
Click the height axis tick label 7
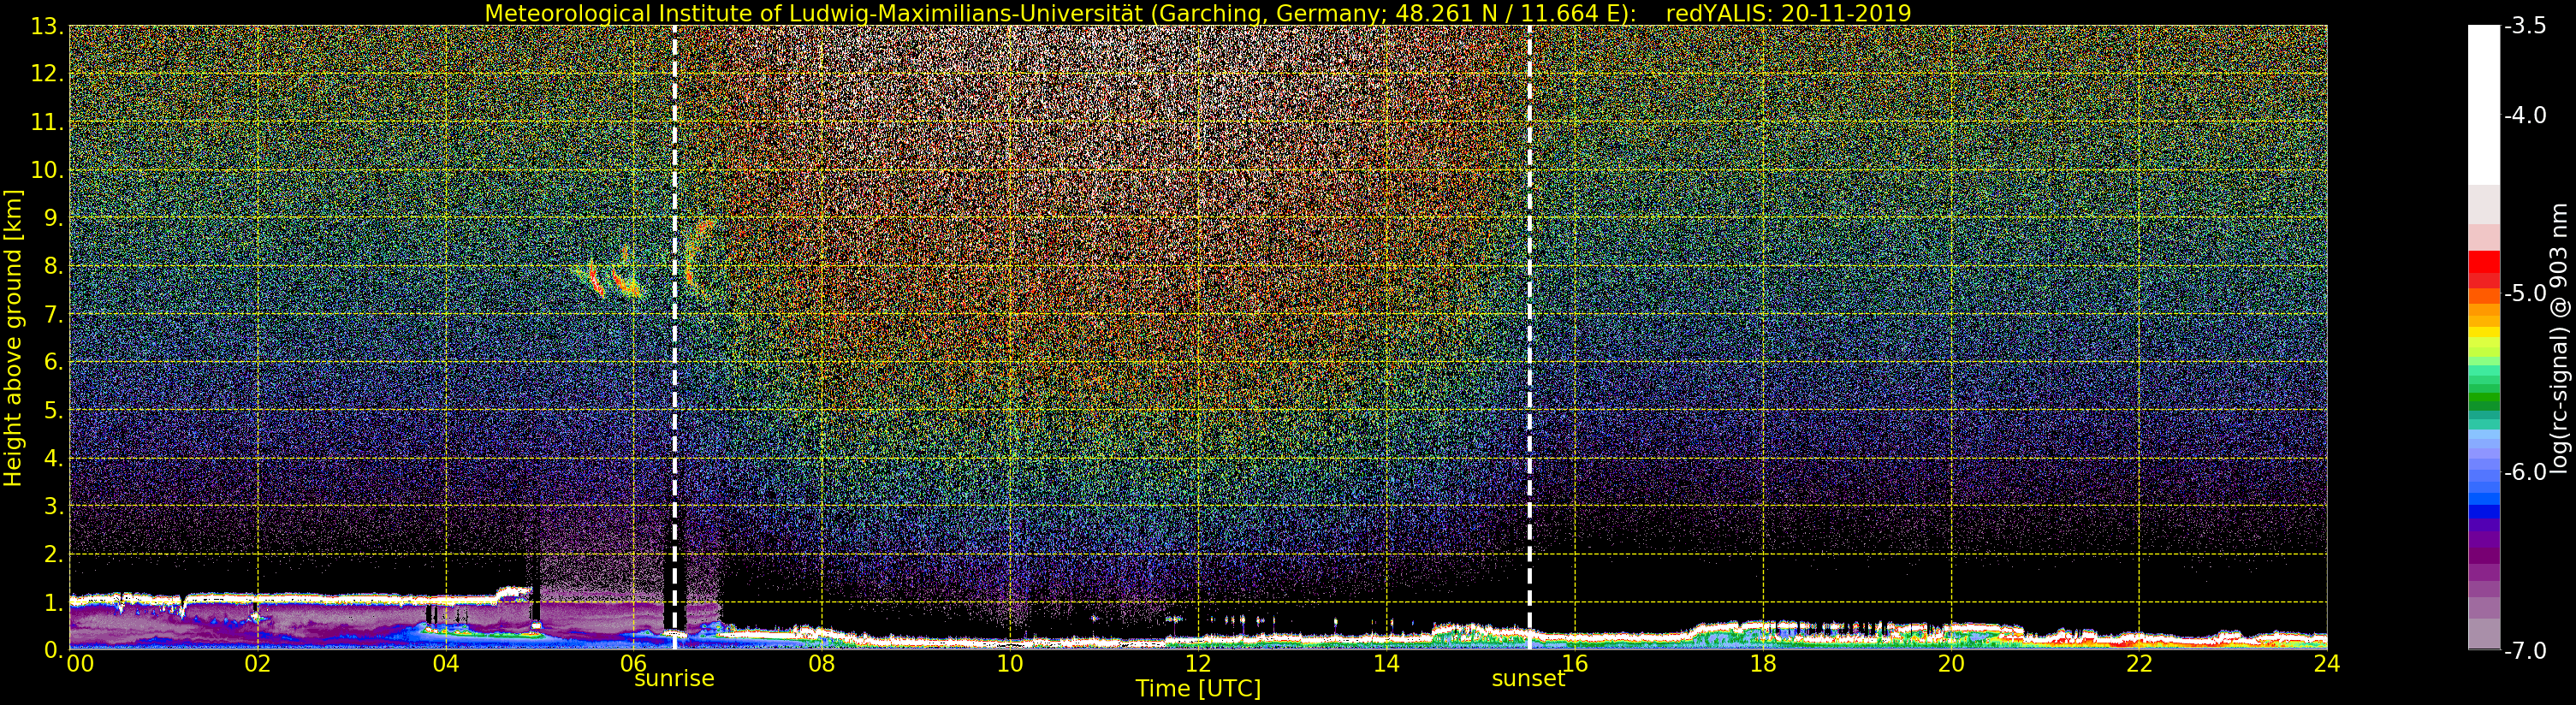click(x=53, y=314)
